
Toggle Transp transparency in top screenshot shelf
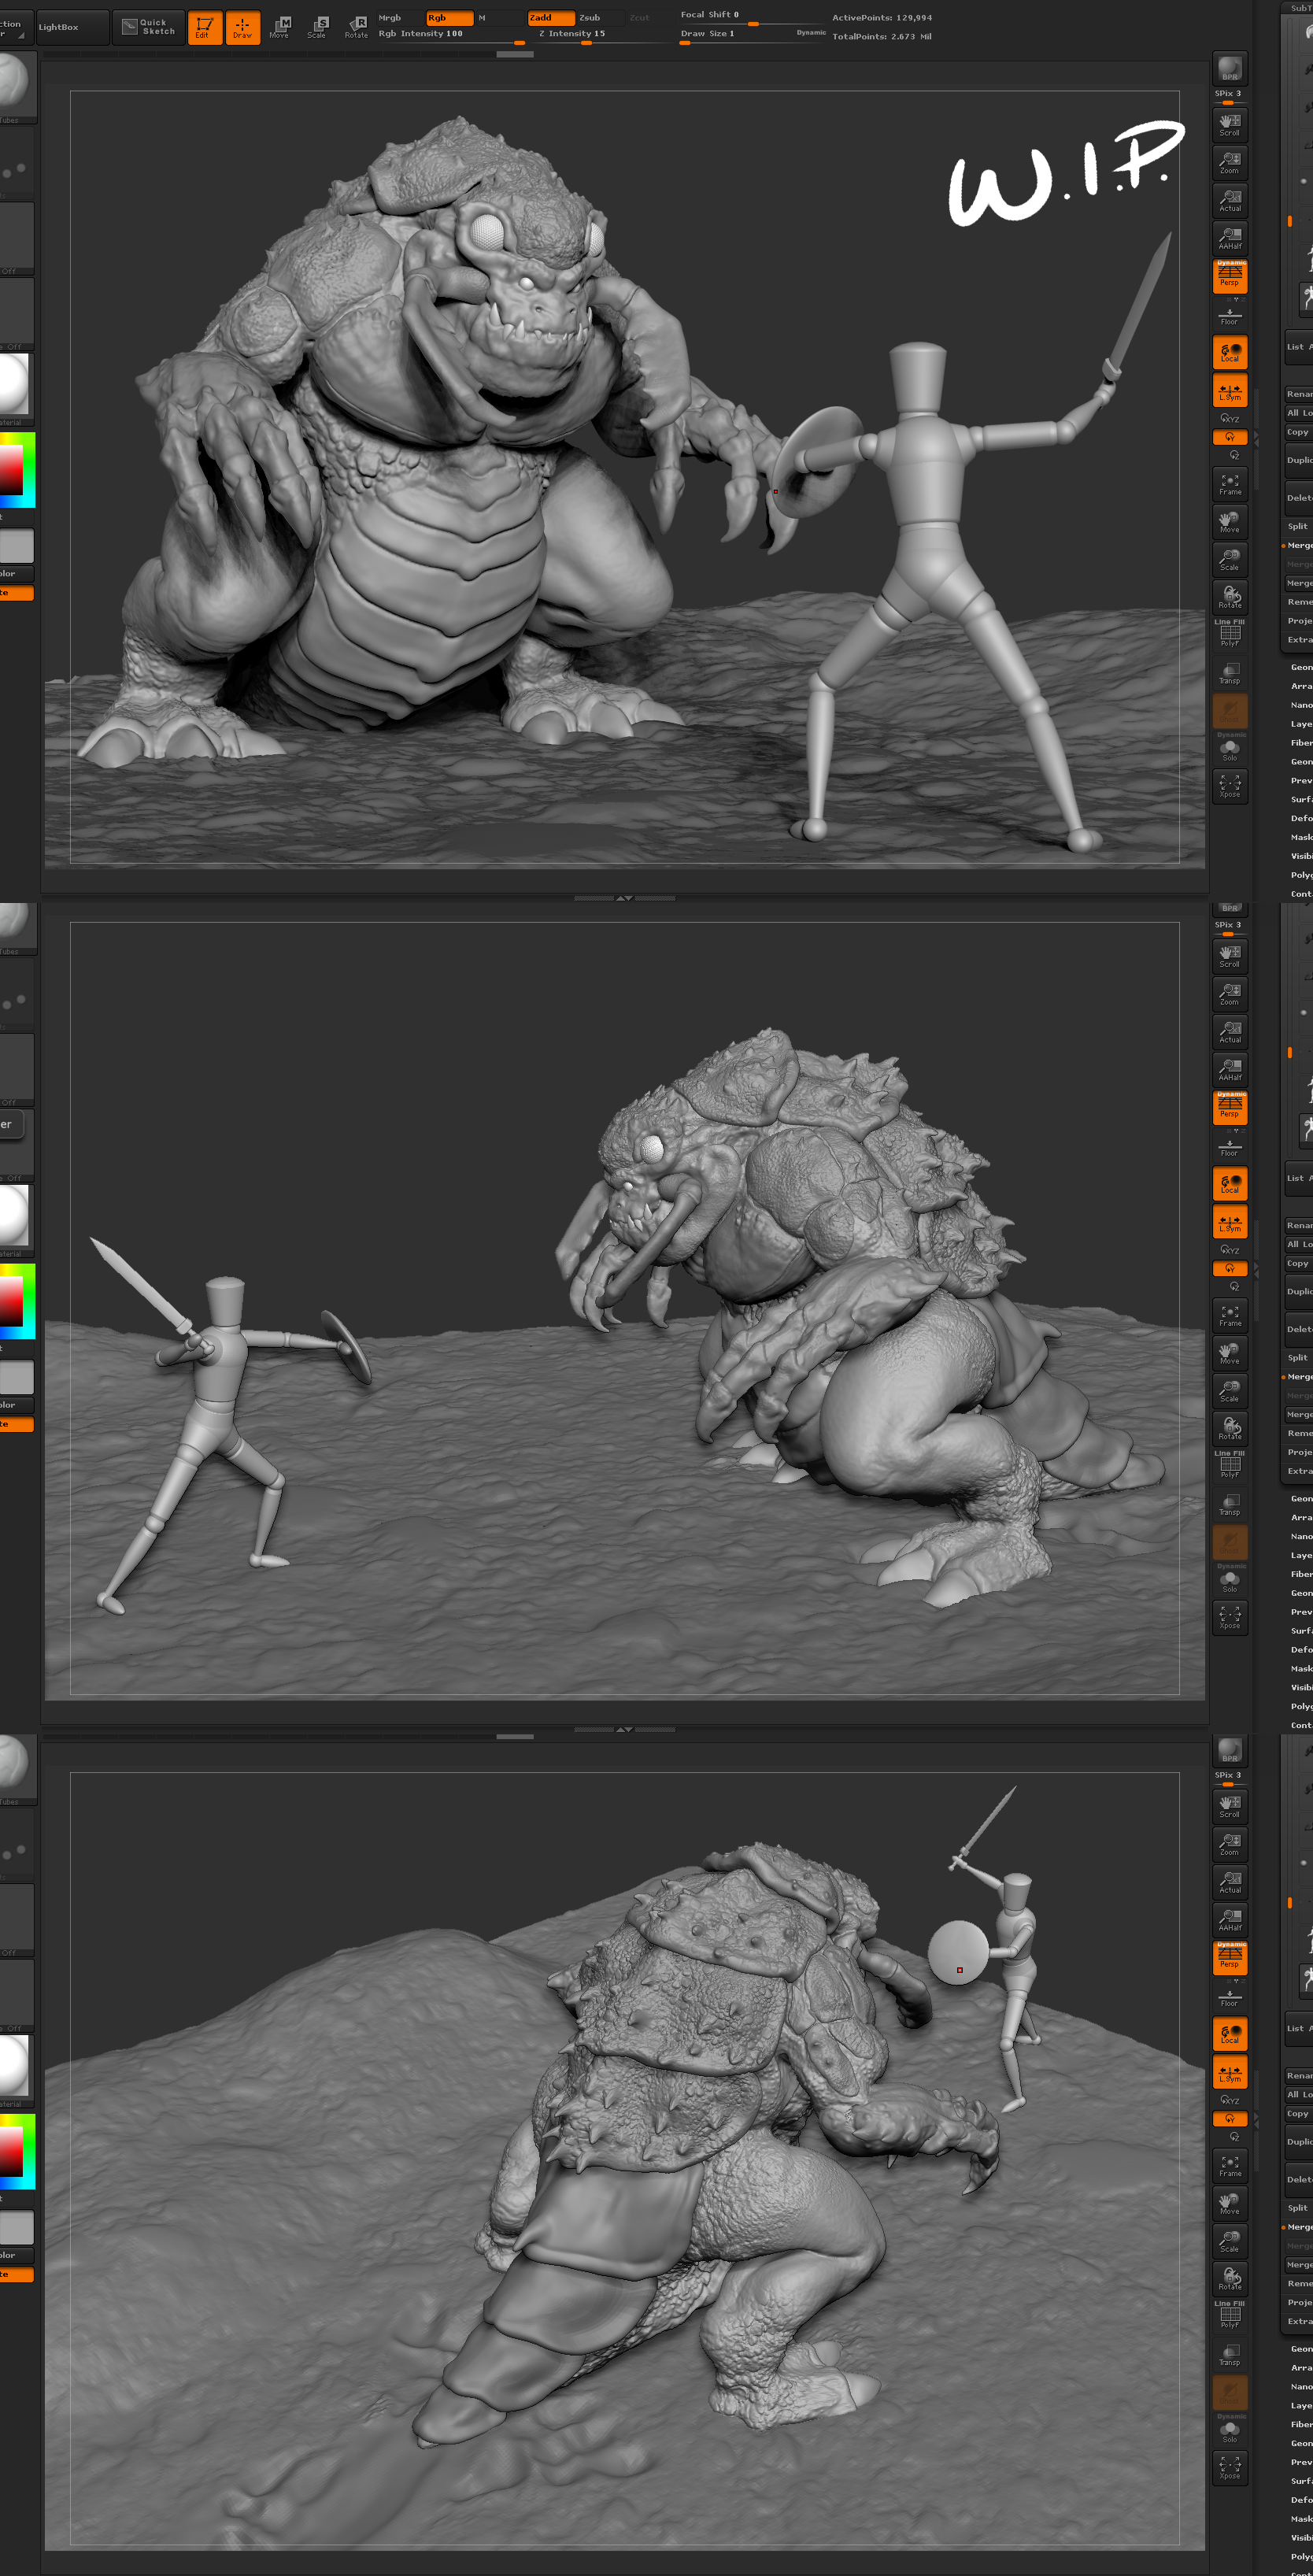[1230, 673]
